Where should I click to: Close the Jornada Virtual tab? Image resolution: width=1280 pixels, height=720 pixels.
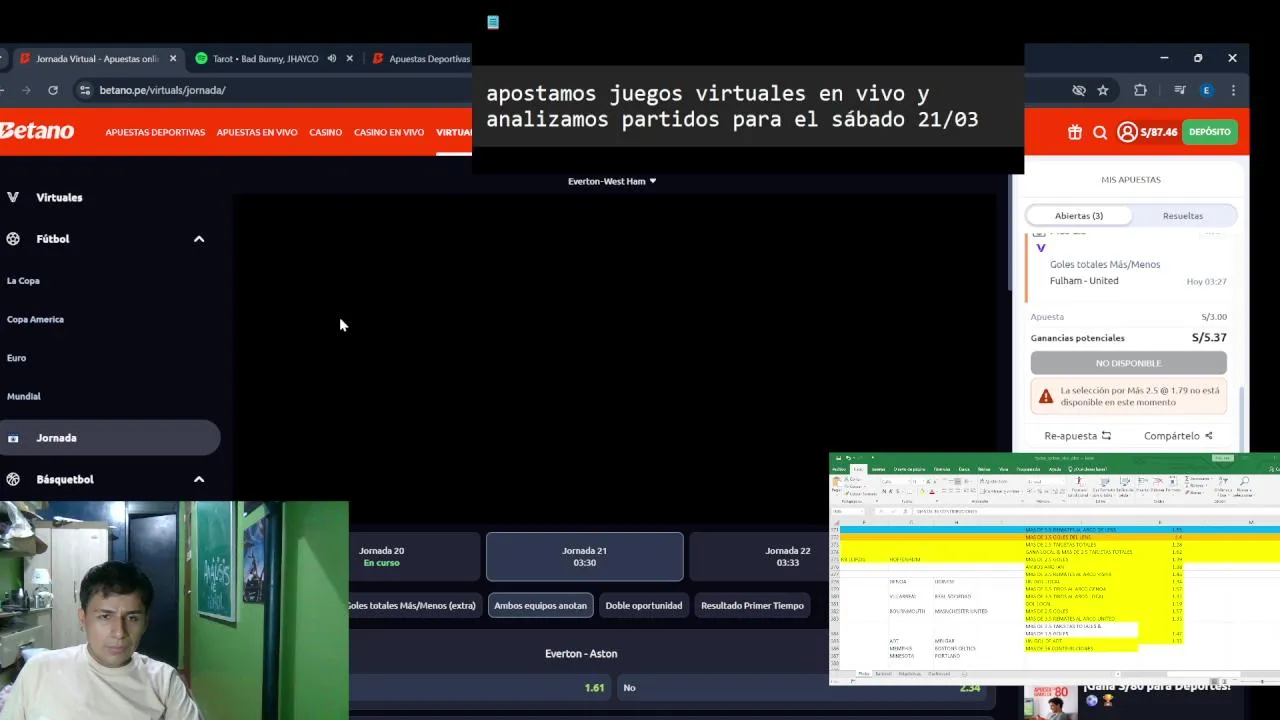pos(173,59)
